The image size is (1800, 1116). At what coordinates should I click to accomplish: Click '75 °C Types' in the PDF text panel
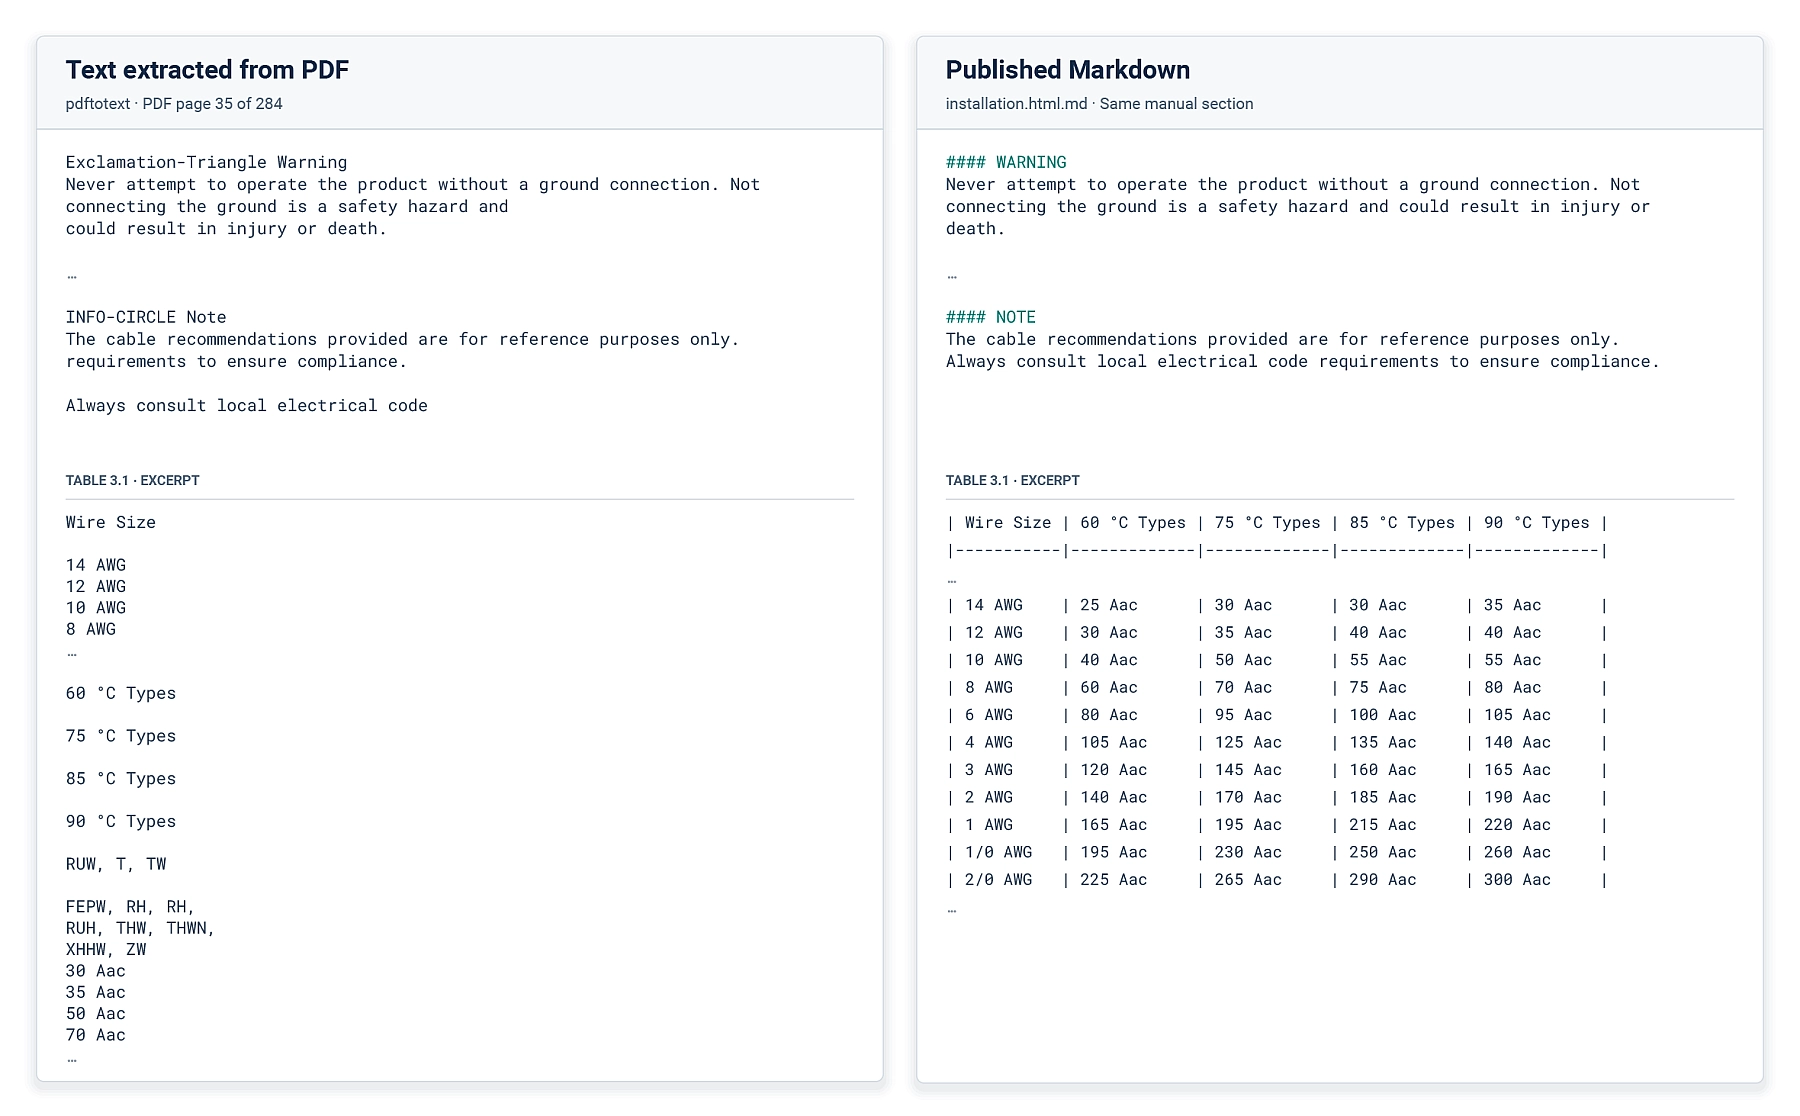(x=121, y=736)
